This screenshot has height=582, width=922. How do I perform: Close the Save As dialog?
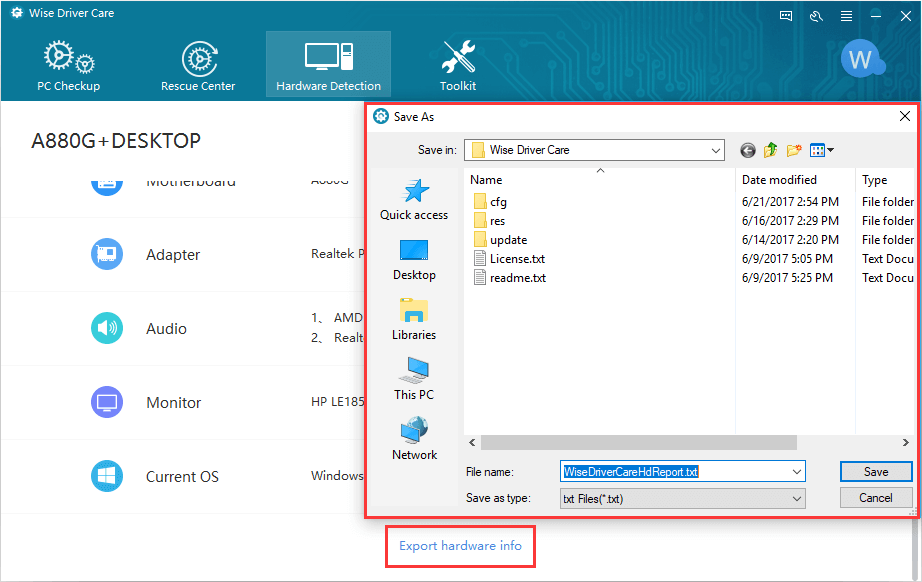click(905, 116)
